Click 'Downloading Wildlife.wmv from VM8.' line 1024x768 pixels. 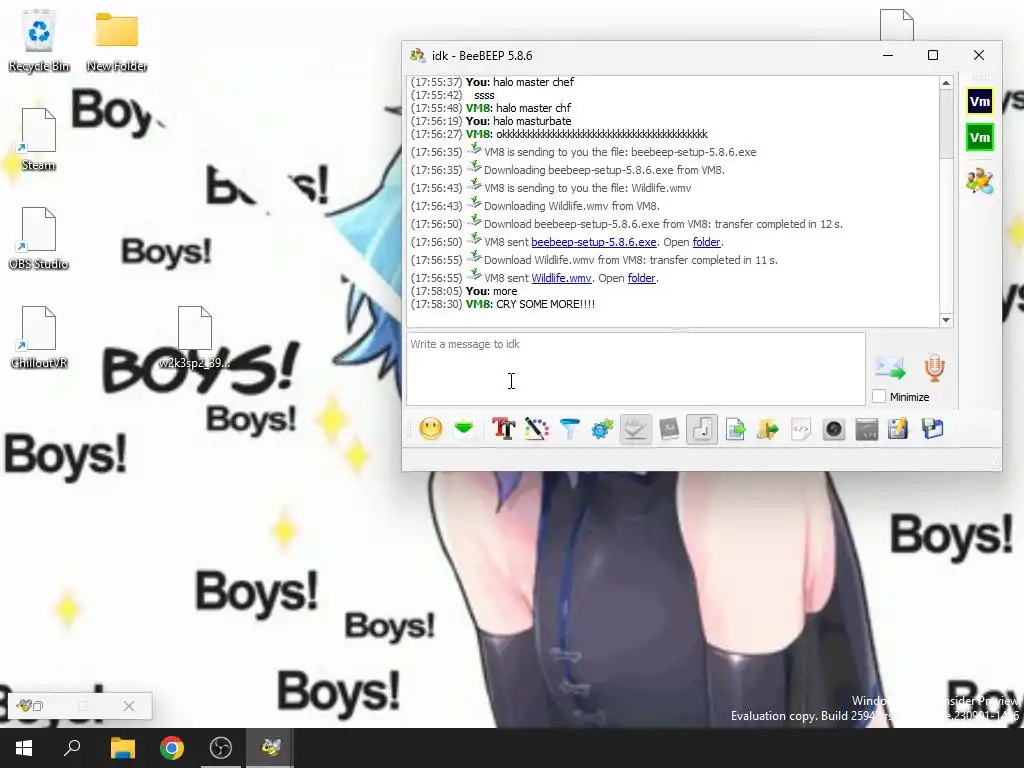pos(571,206)
